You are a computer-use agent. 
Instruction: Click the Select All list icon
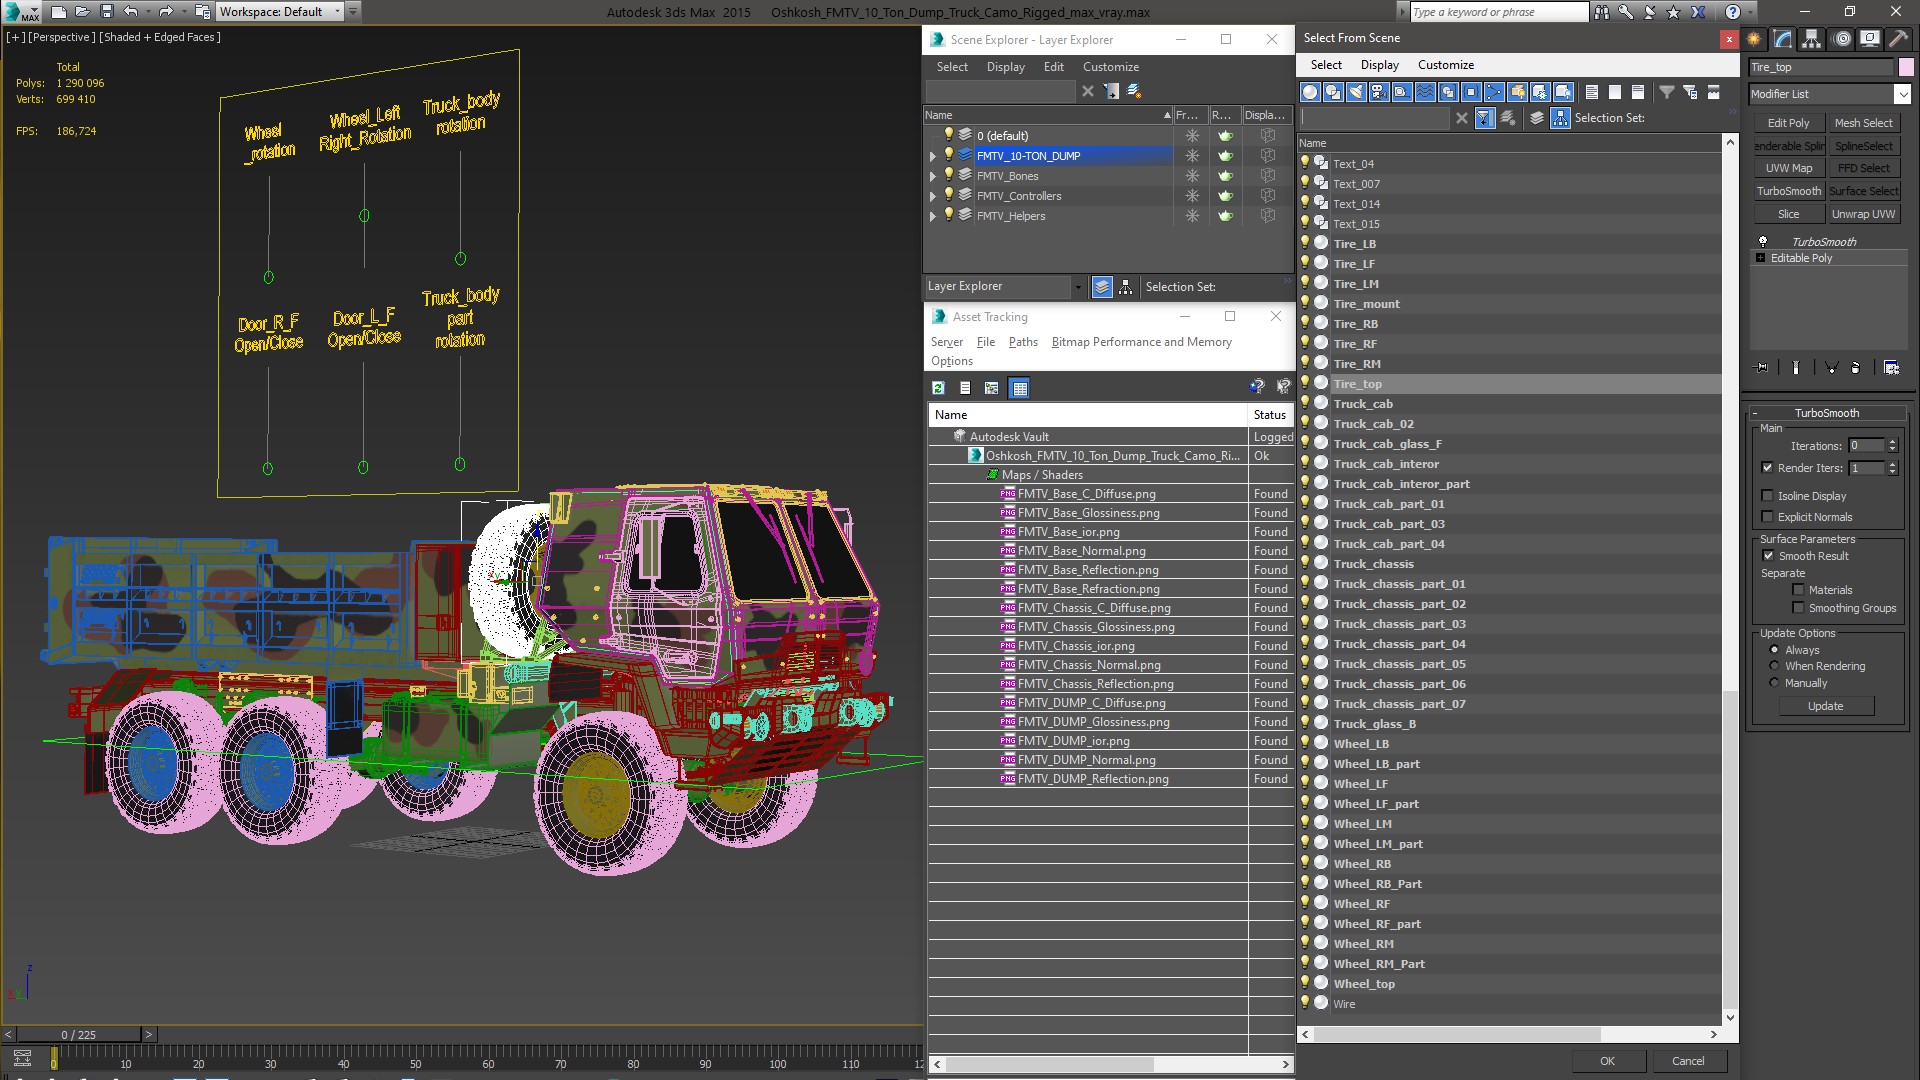click(x=1592, y=92)
